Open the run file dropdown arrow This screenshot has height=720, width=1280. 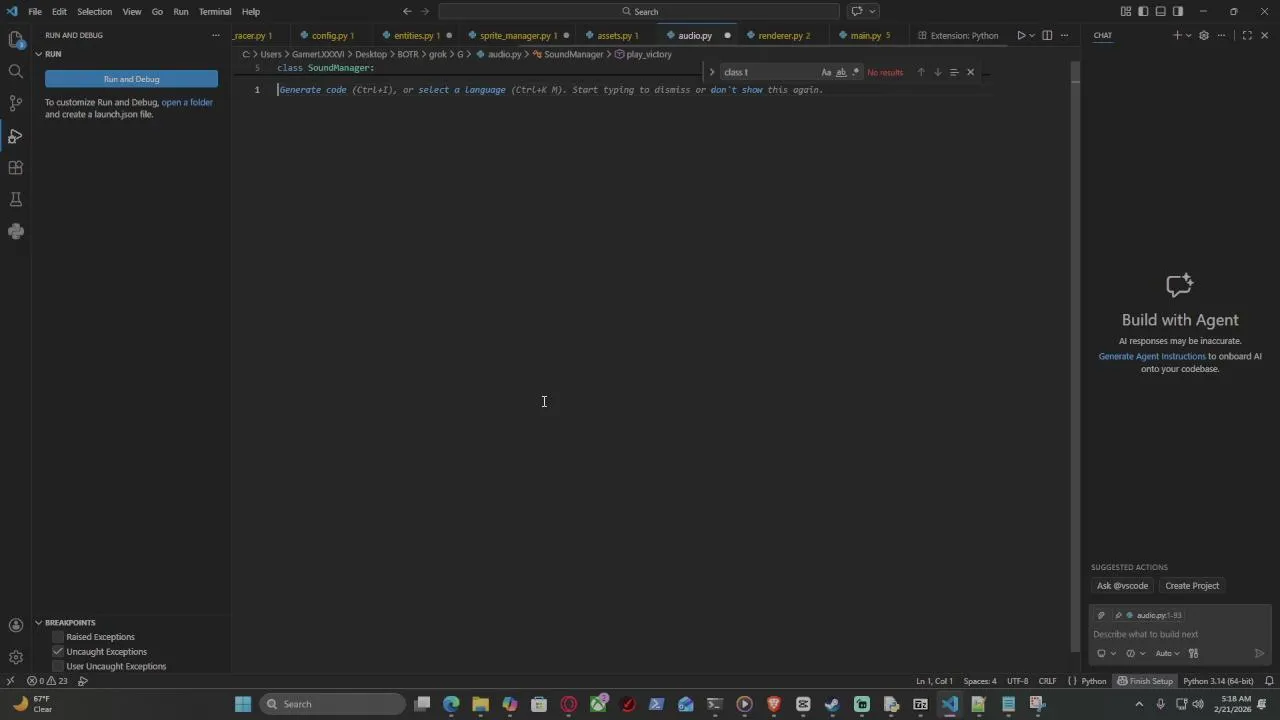tap(1032, 36)
